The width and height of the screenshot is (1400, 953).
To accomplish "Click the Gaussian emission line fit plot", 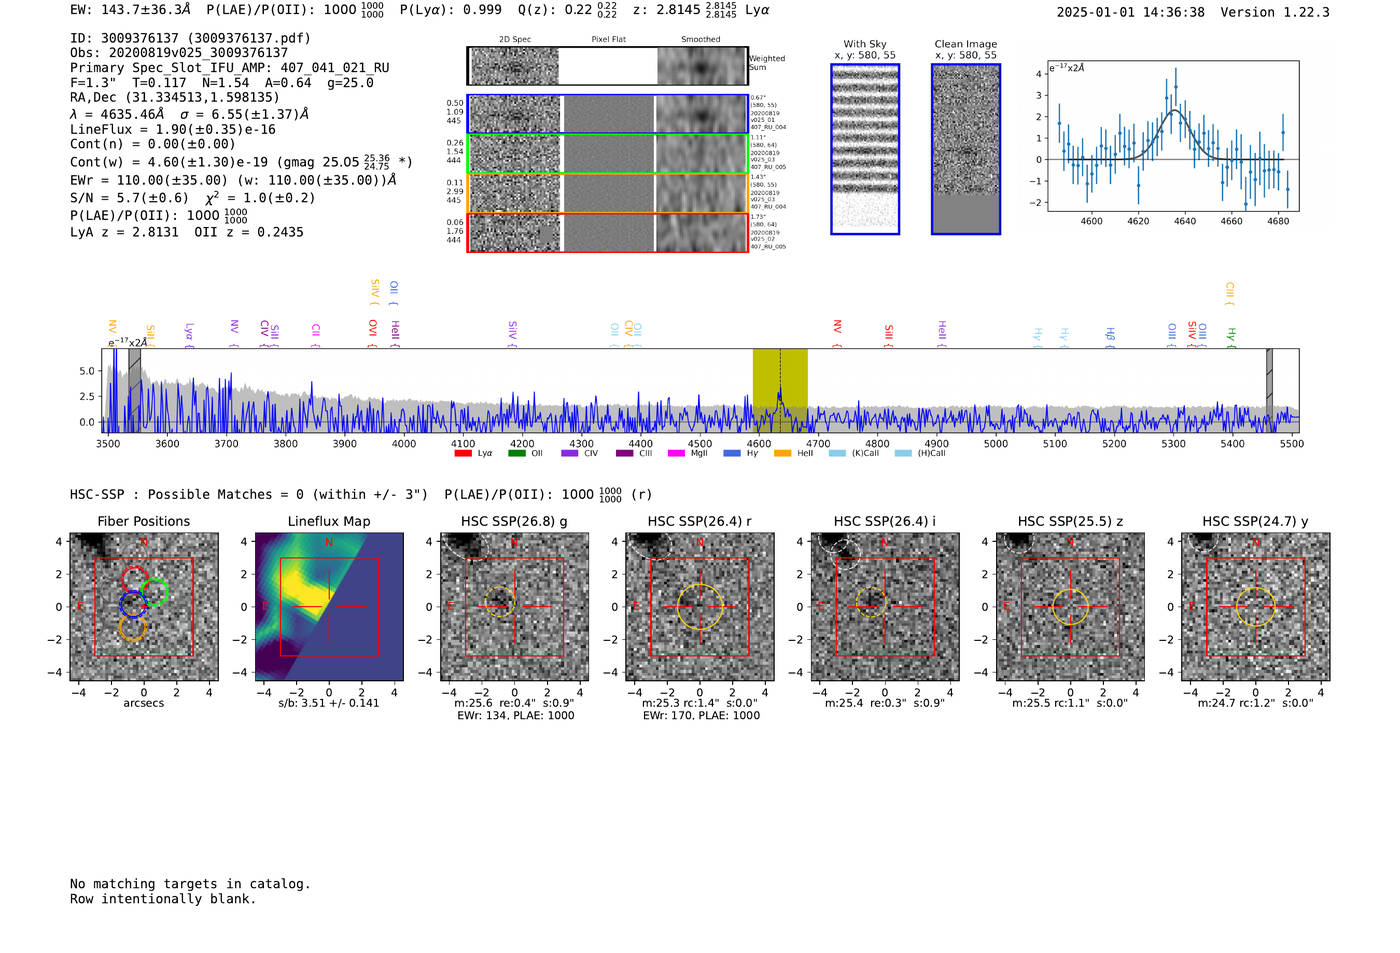I will tap(1172, 137).
